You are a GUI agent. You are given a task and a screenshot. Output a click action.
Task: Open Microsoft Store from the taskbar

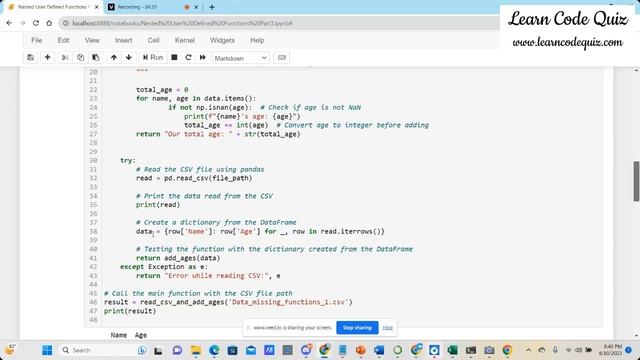pos(233,350)
